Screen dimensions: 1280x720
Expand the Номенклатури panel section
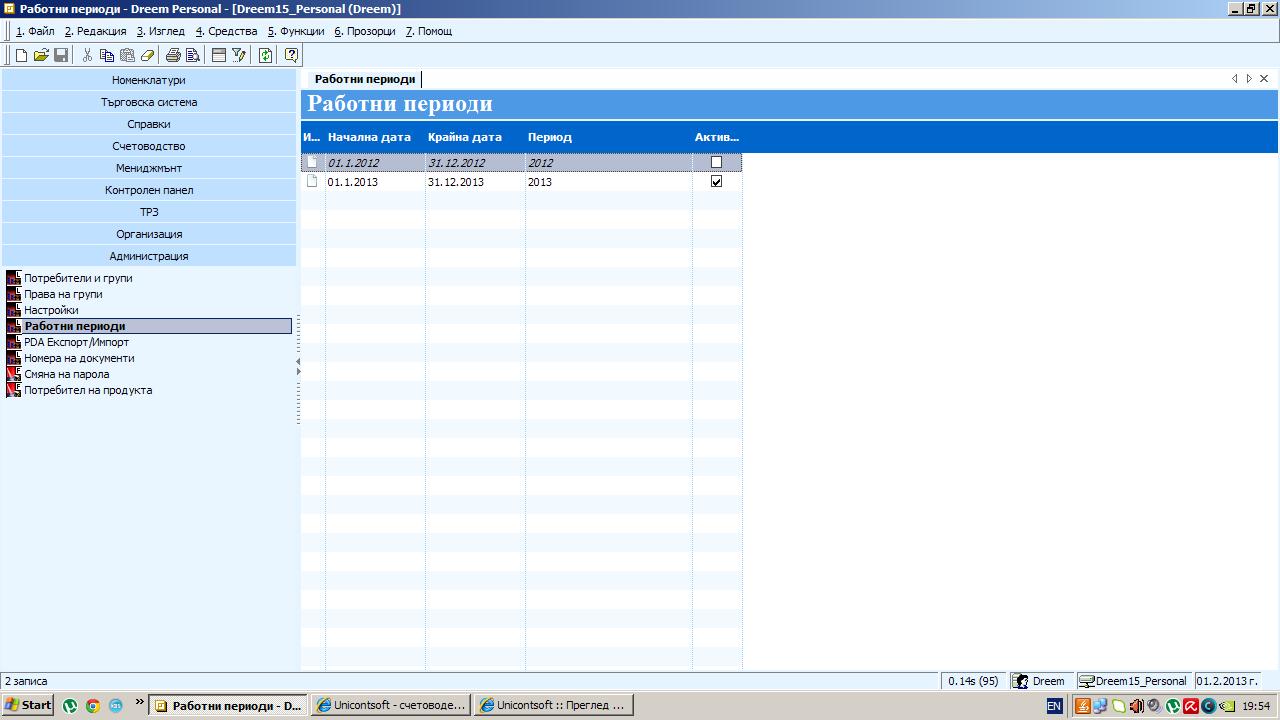149,80
